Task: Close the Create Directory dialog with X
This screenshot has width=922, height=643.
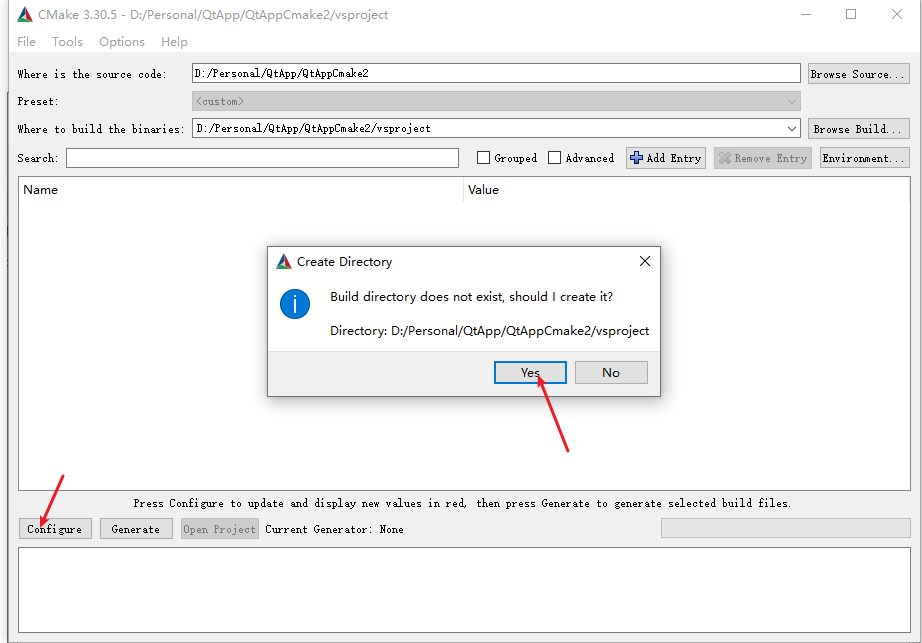Action: point(645,261)
